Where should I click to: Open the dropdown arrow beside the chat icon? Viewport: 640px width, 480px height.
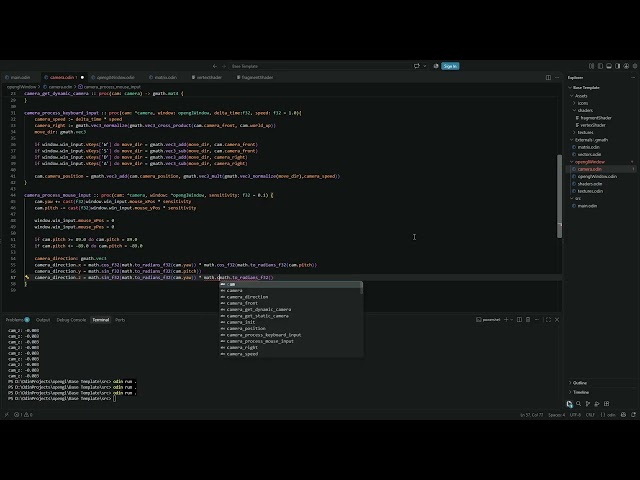[424, 66]
